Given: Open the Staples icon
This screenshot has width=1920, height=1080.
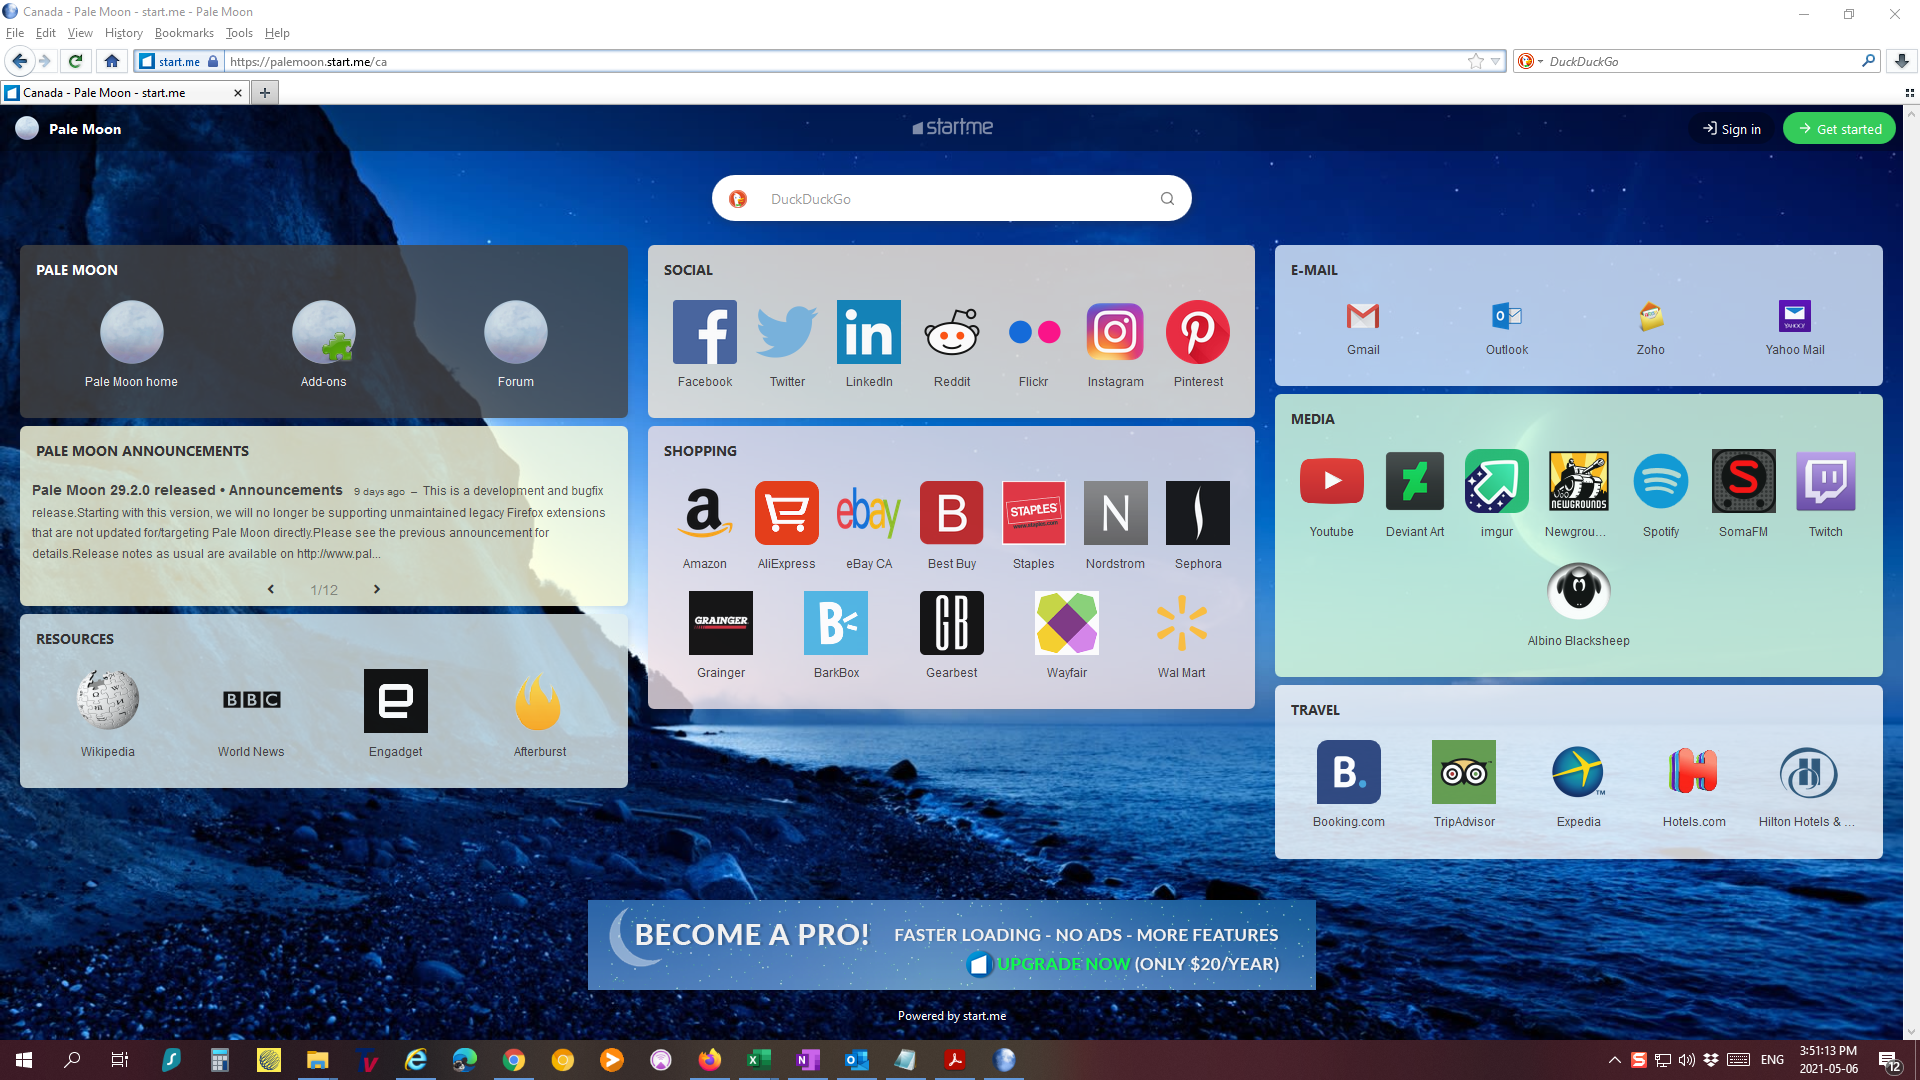Looking at the screenshot, I should pyautogui.click(x=1034, y=513).
